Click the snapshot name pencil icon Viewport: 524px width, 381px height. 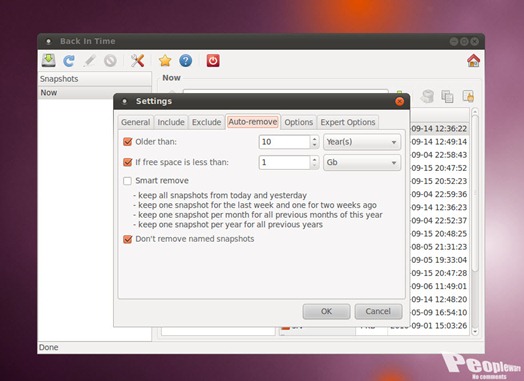90,61
